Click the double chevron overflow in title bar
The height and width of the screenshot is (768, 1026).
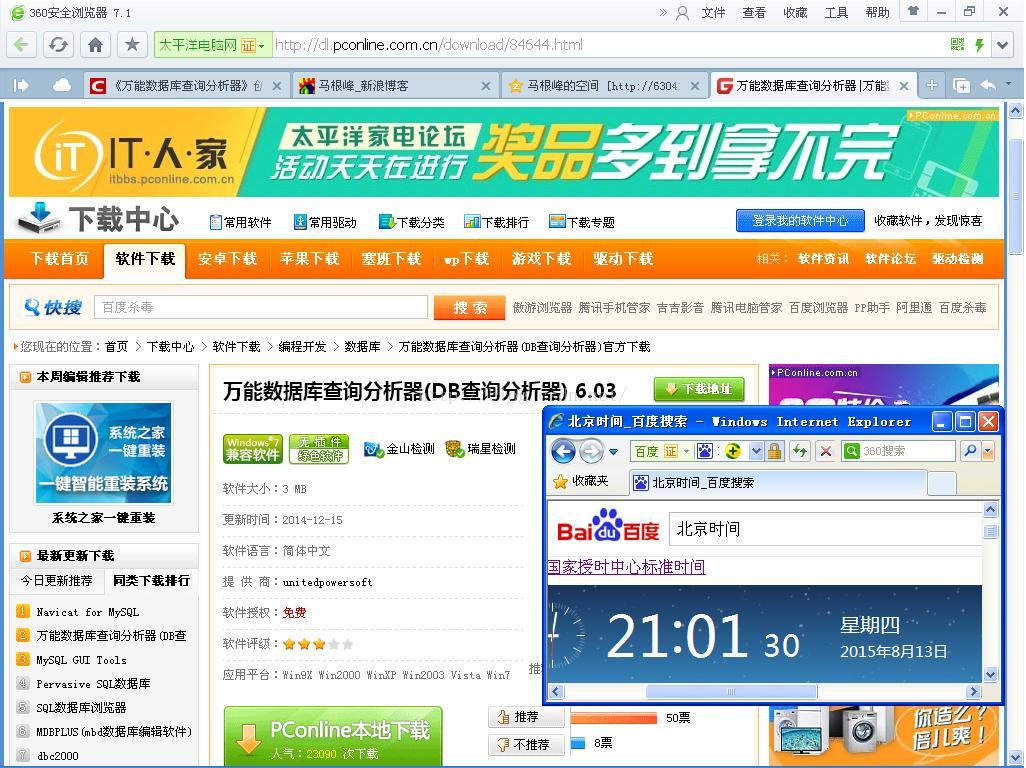[x=663, y=12]
